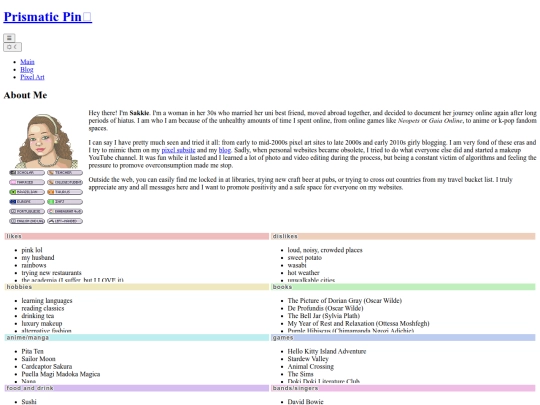Click 'Stardew Valley' game entry

click(x=308, y=359)
